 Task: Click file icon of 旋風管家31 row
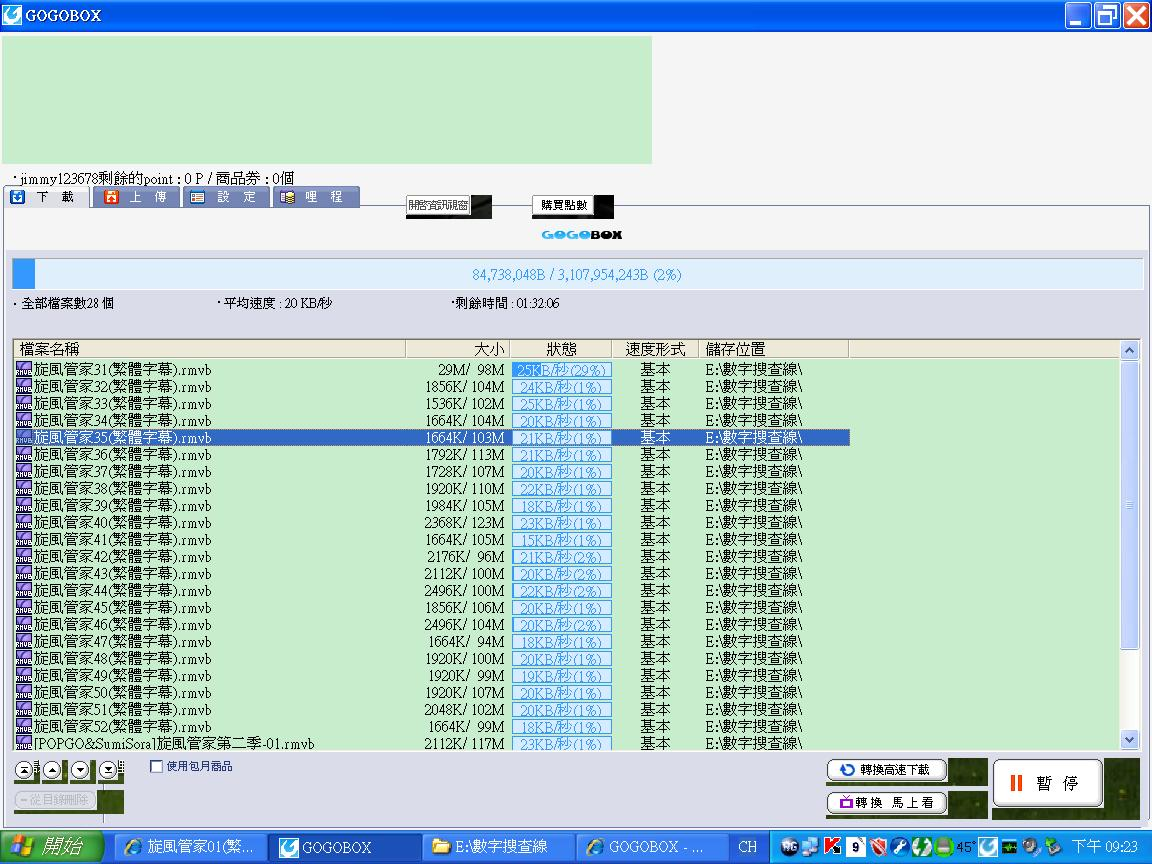[x=24, y=370]
